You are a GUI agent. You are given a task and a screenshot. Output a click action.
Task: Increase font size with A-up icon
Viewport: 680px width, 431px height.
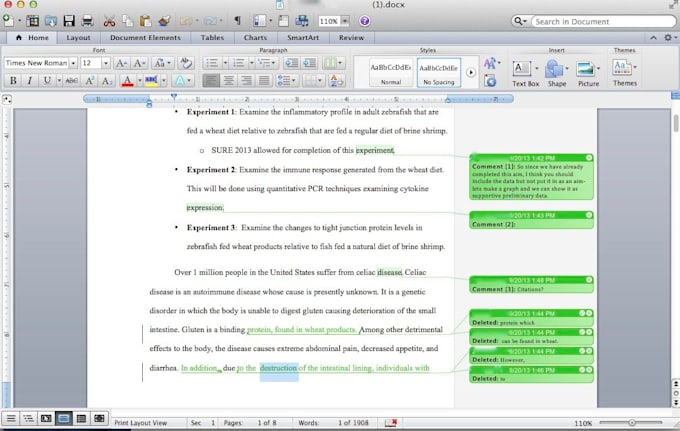[x=121, y=63]
